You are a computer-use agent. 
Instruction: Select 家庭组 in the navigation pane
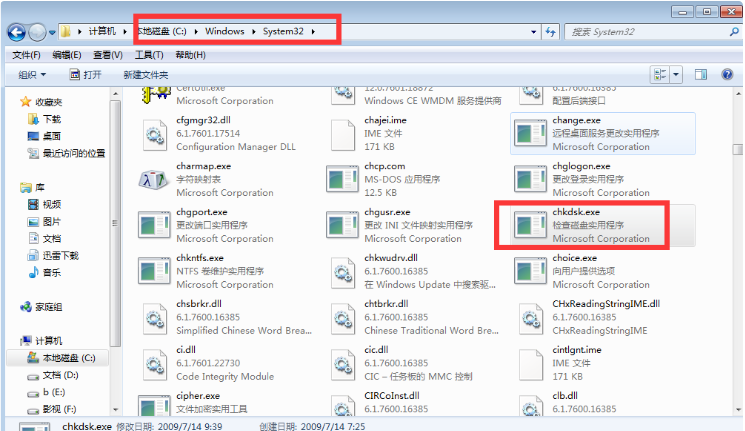pos(48,307)
